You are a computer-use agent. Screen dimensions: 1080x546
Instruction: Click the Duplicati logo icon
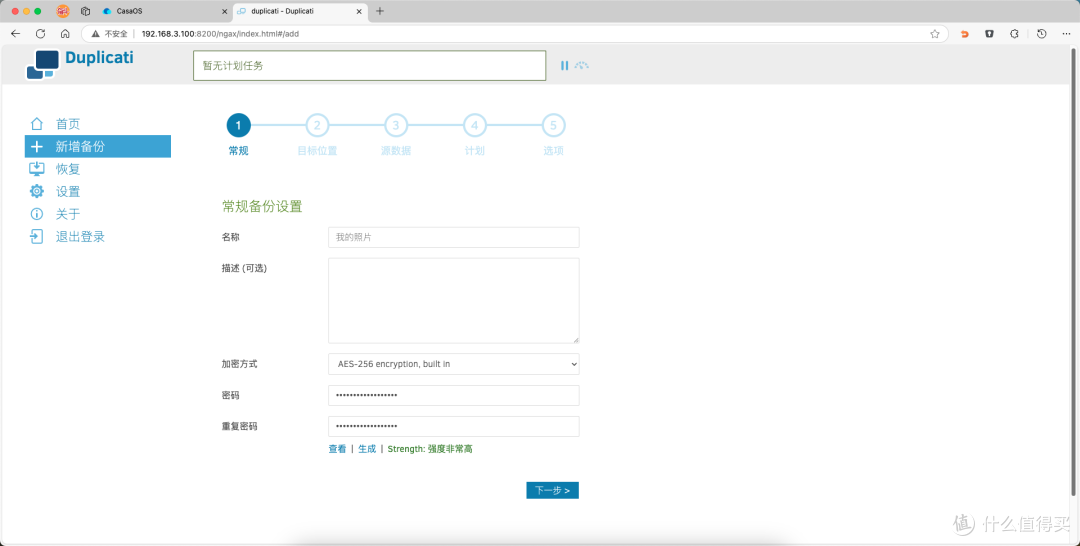point(43,65)
